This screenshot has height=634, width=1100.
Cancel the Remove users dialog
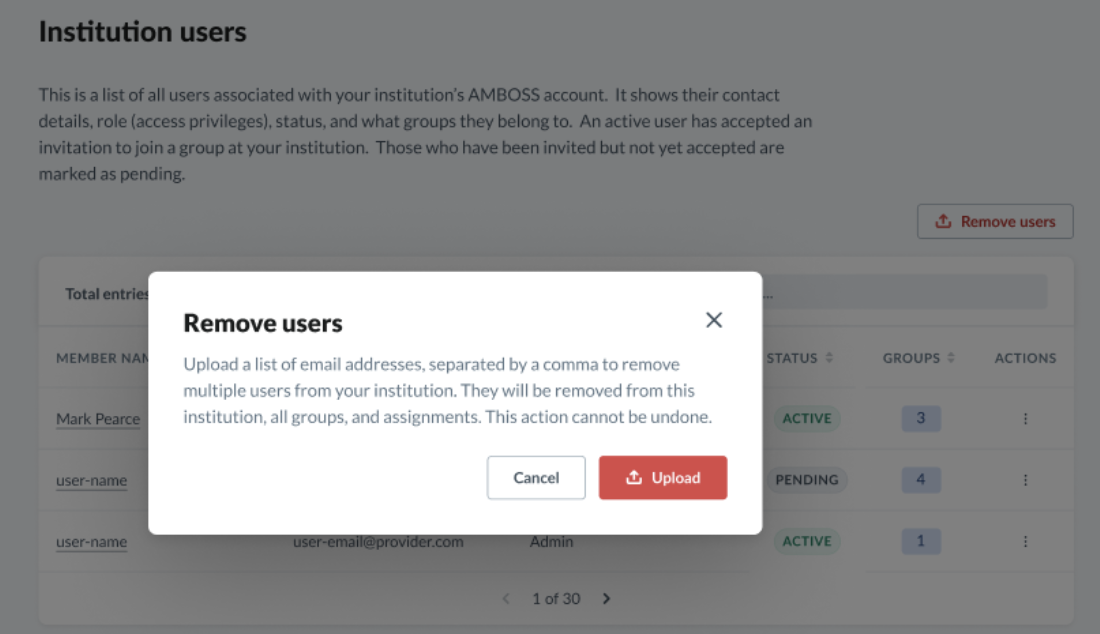pos(536,478)
